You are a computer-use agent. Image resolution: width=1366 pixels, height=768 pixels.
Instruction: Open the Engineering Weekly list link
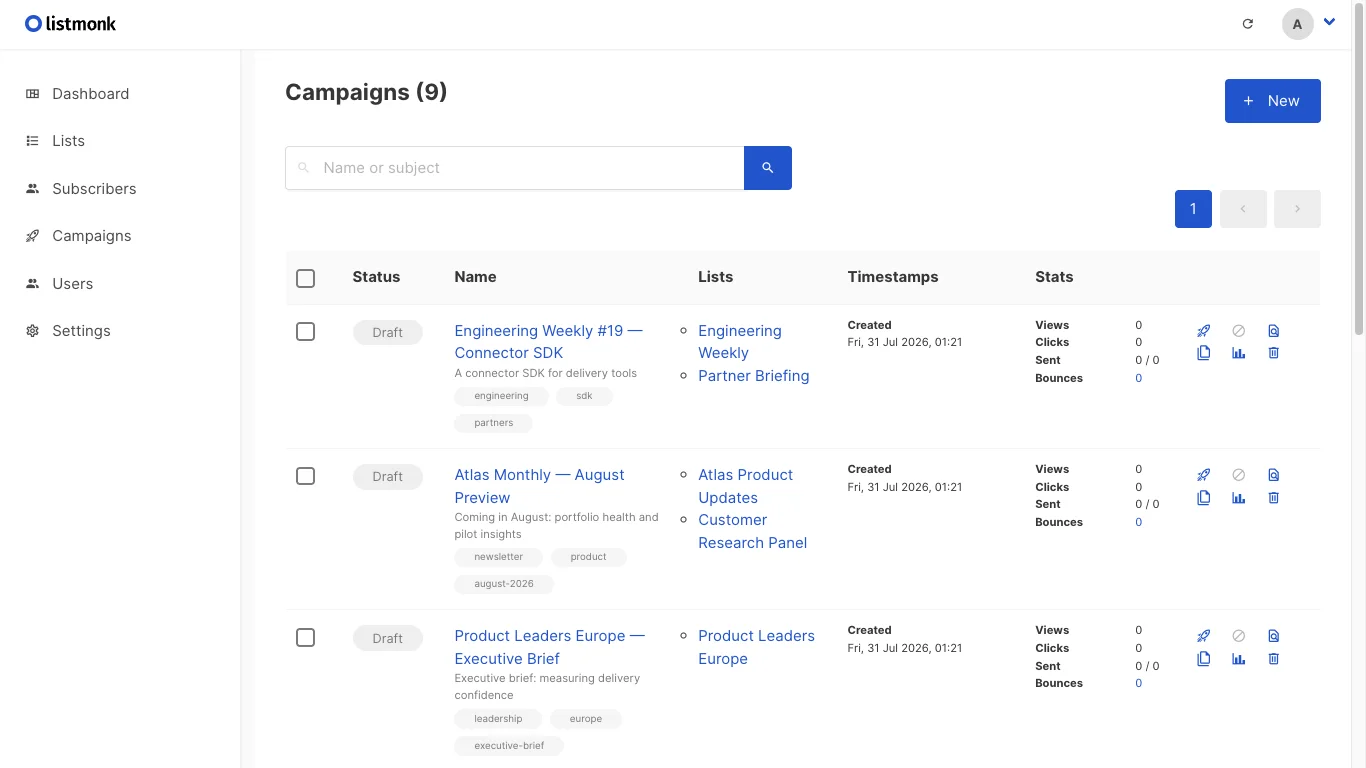pyautogui.click(x=740, y=342)
